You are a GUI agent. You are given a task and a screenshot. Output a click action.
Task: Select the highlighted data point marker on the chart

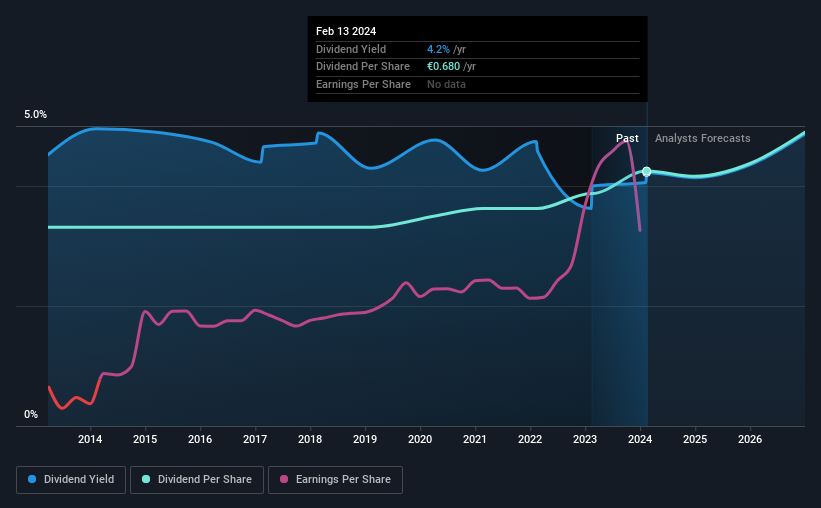click(x=647, y=171)
